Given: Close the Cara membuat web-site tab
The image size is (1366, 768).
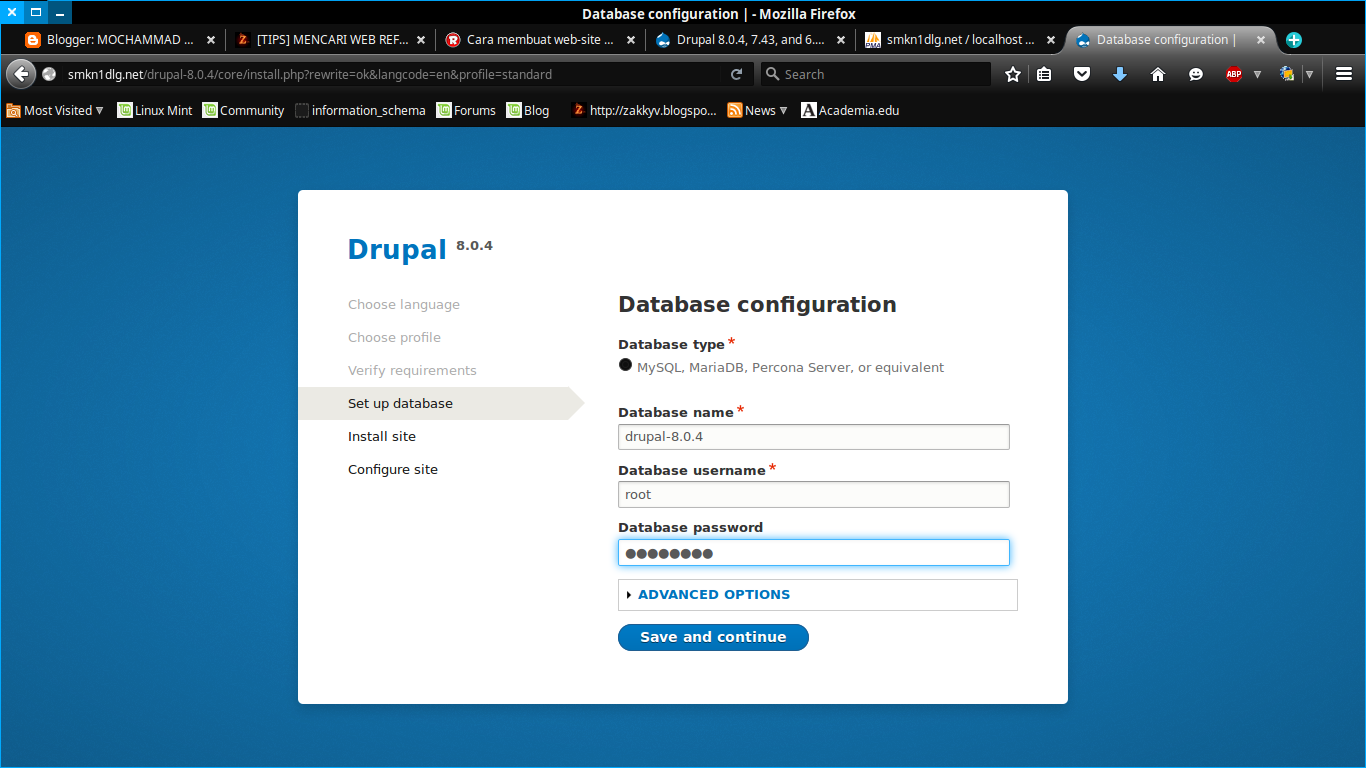Looking at the screenshot, I should [x=631, y=40].
